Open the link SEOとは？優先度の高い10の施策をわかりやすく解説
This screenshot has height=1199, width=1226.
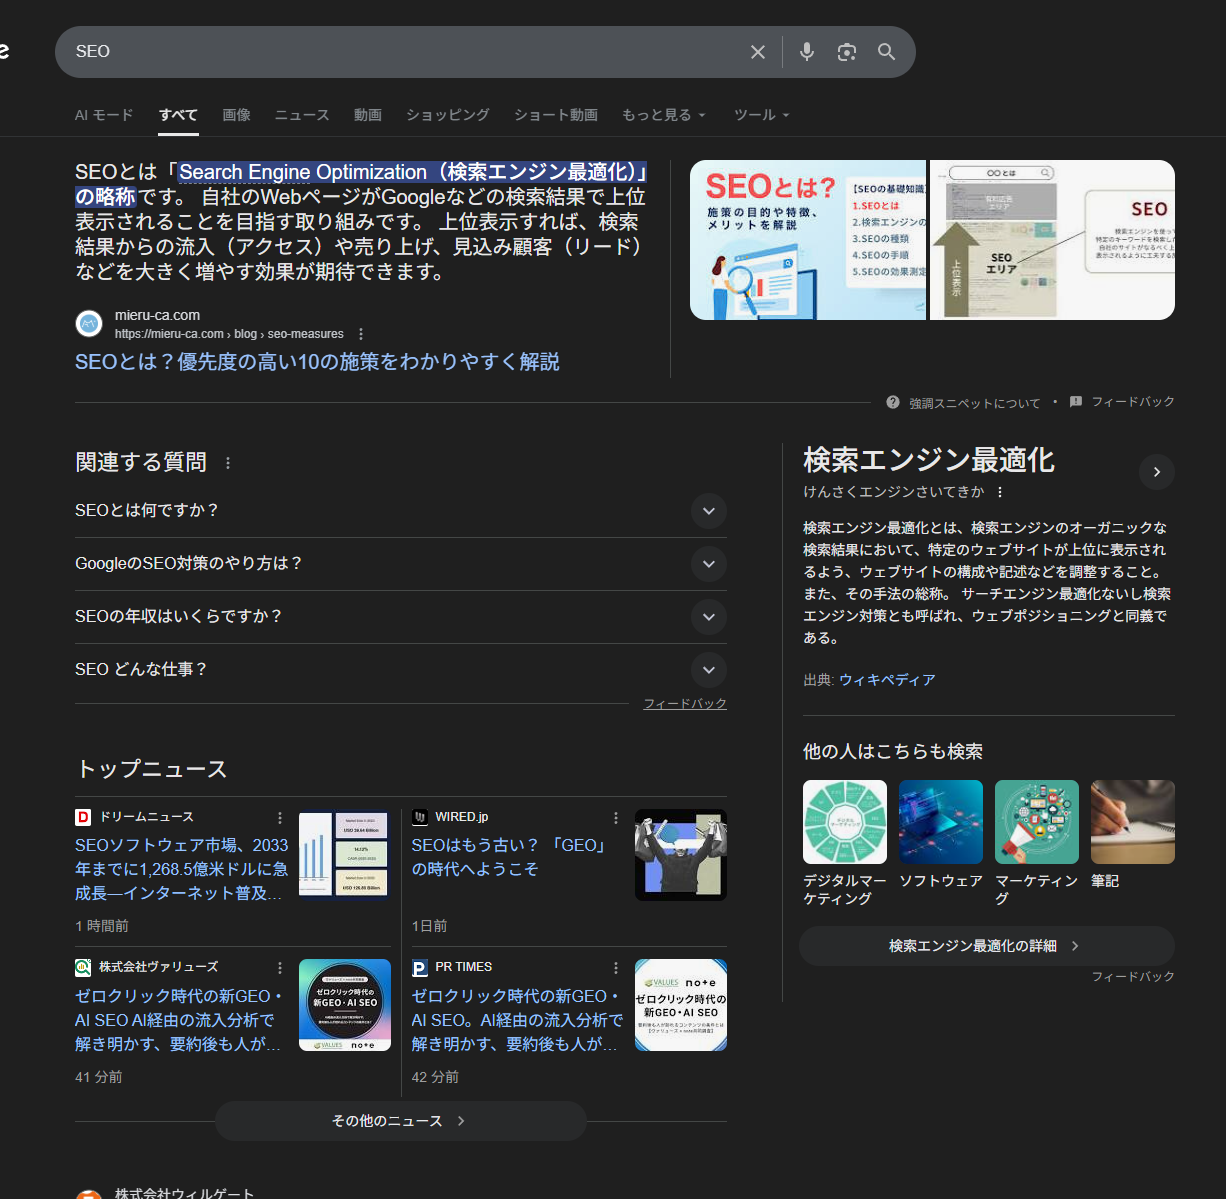tap(317, 362)
